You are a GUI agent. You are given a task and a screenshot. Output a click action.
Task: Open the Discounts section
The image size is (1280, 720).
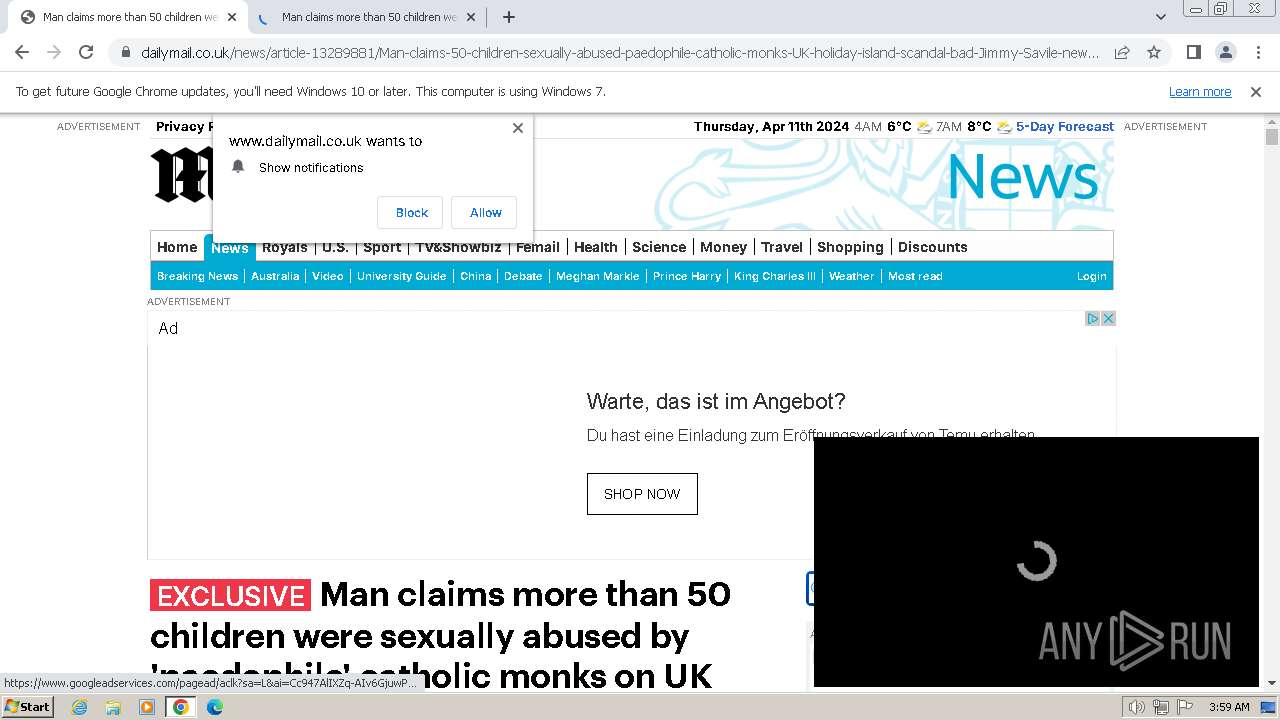pyautogui.click(x=933, y=247)
